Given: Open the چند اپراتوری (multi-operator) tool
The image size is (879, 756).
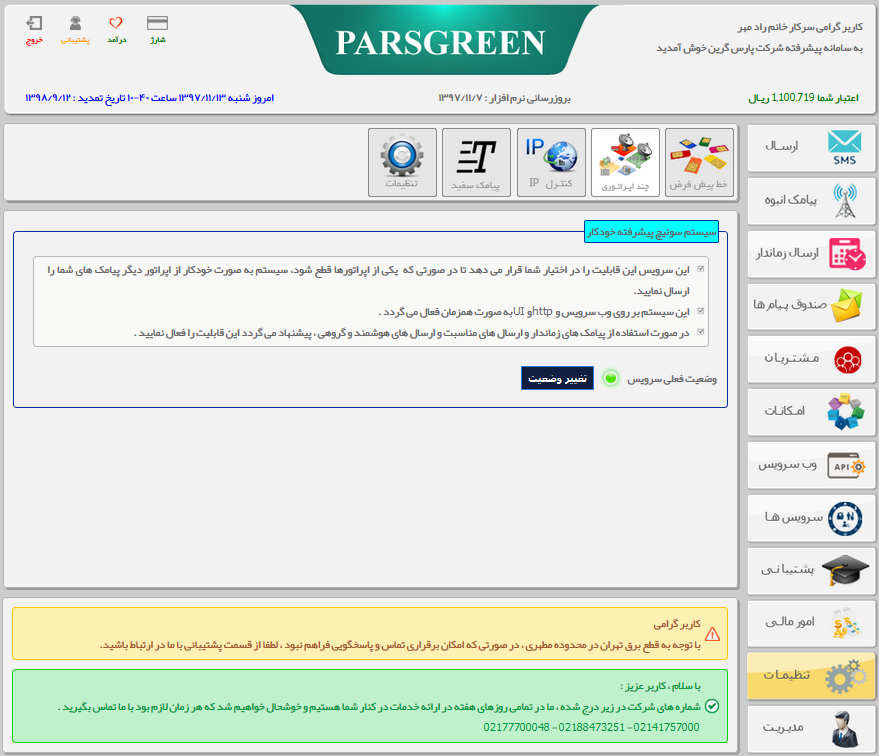Looking at the screenshot, I should [x=624, y=162].
